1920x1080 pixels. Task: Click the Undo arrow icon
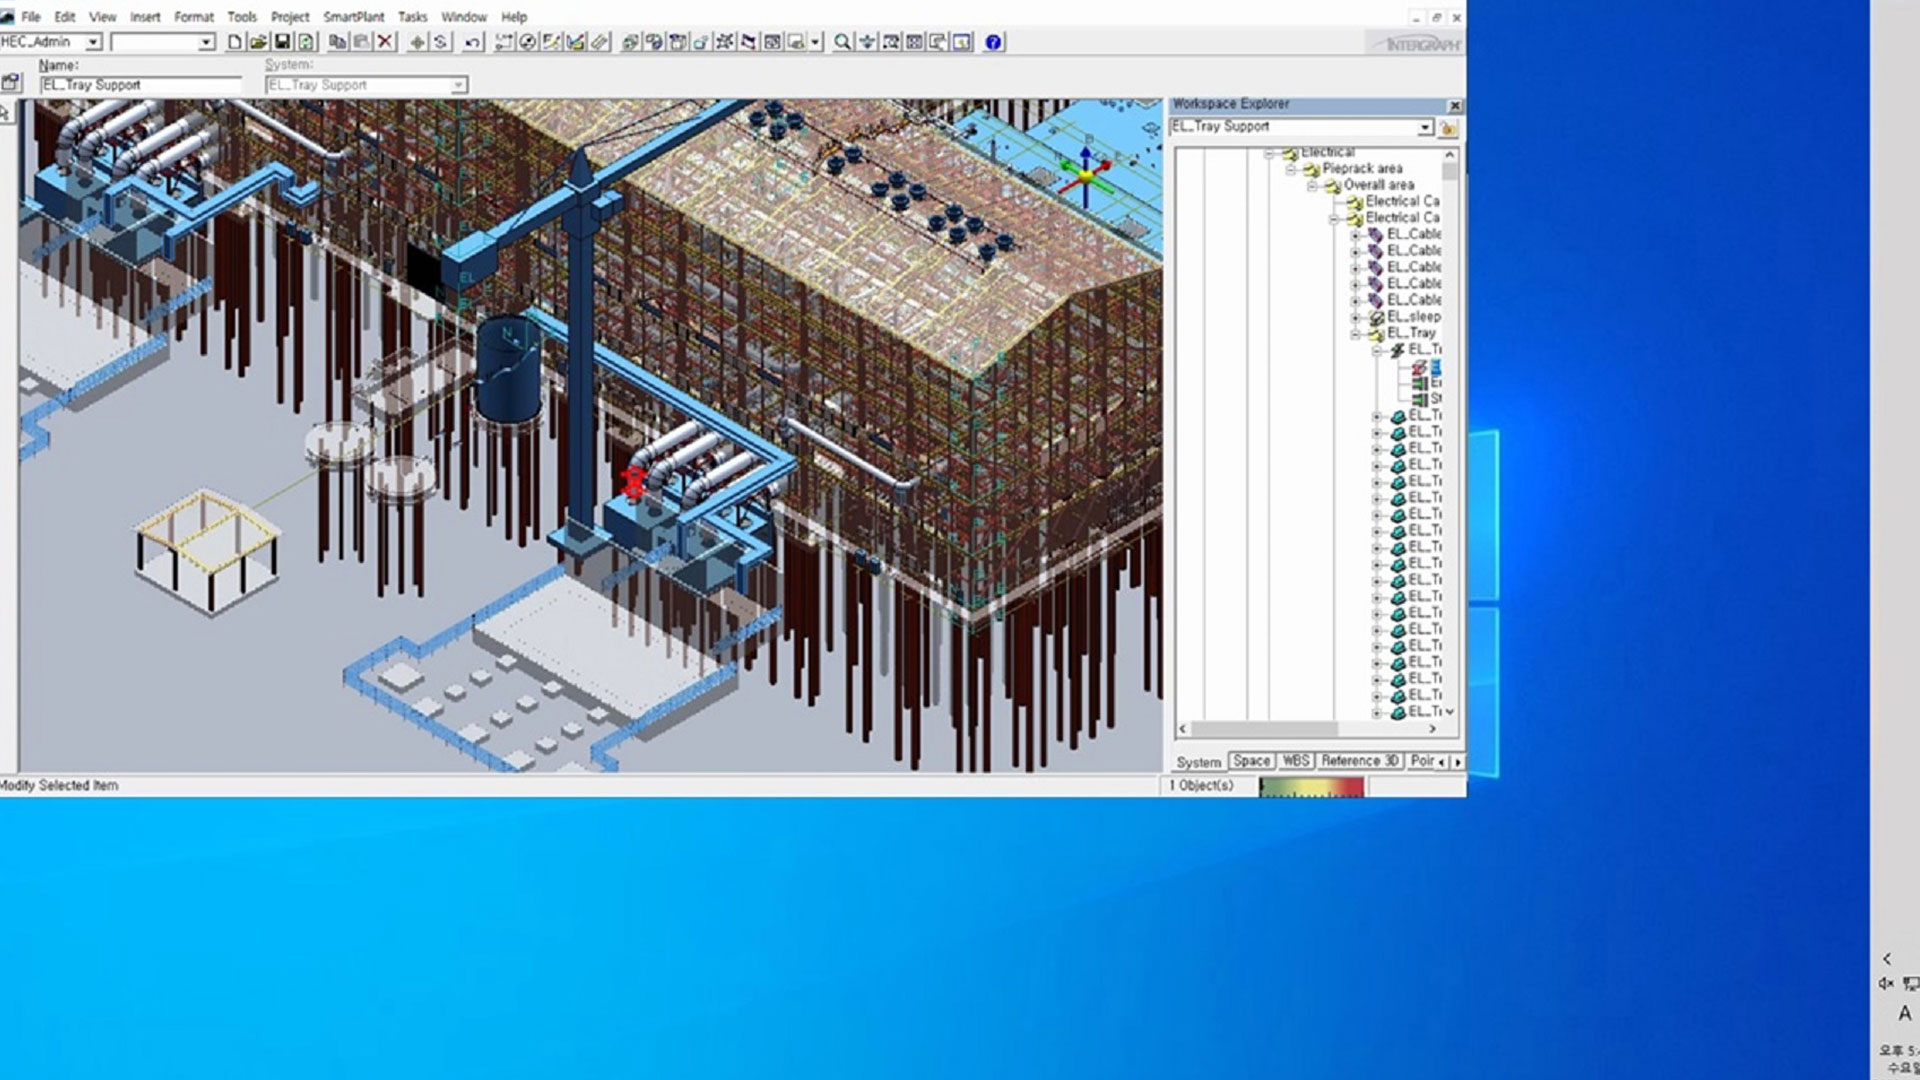(x=473, y=42)
